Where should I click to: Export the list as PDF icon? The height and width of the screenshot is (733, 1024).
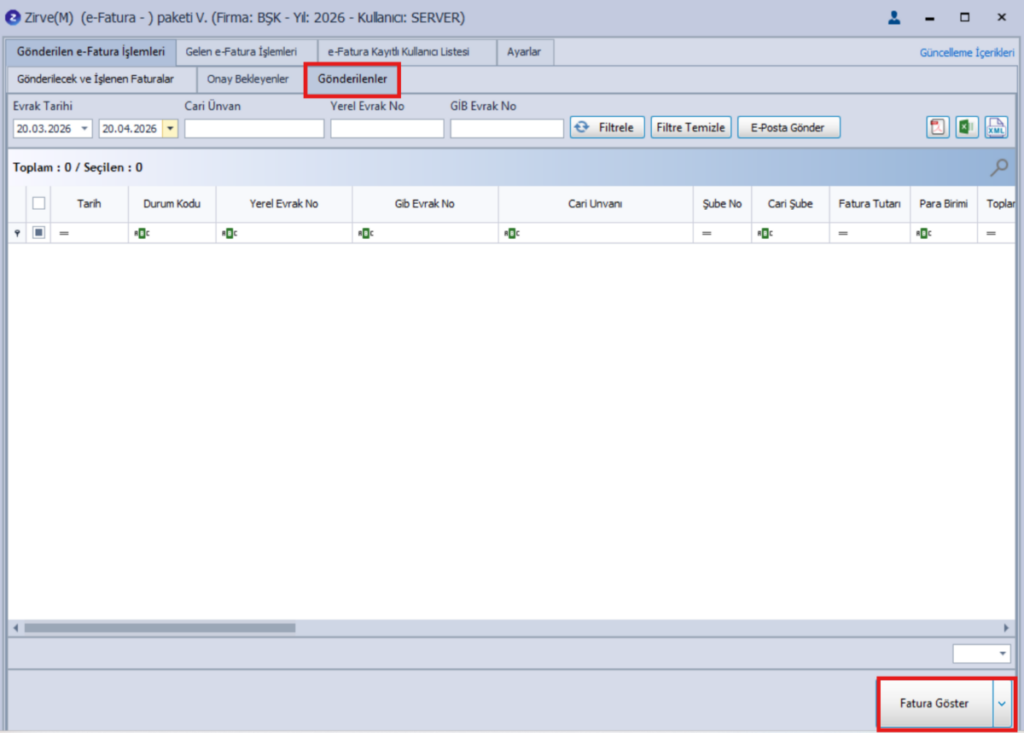point(937,127)
